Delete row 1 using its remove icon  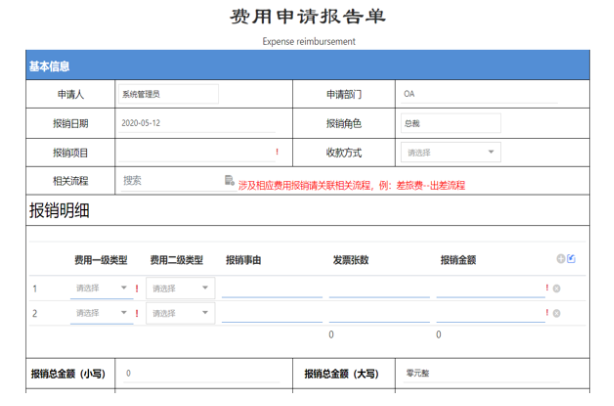[x=556, y=289]
